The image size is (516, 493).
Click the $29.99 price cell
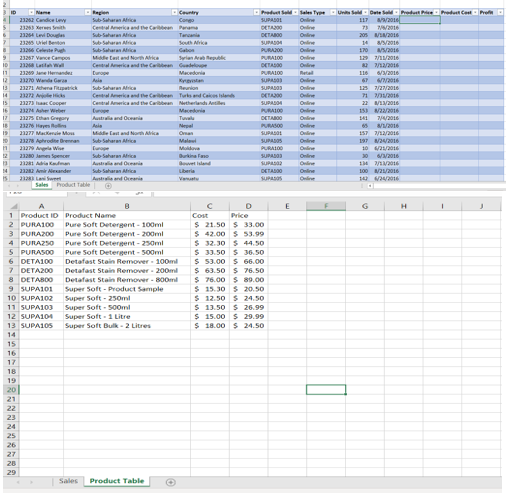click(x=248, y=316)
